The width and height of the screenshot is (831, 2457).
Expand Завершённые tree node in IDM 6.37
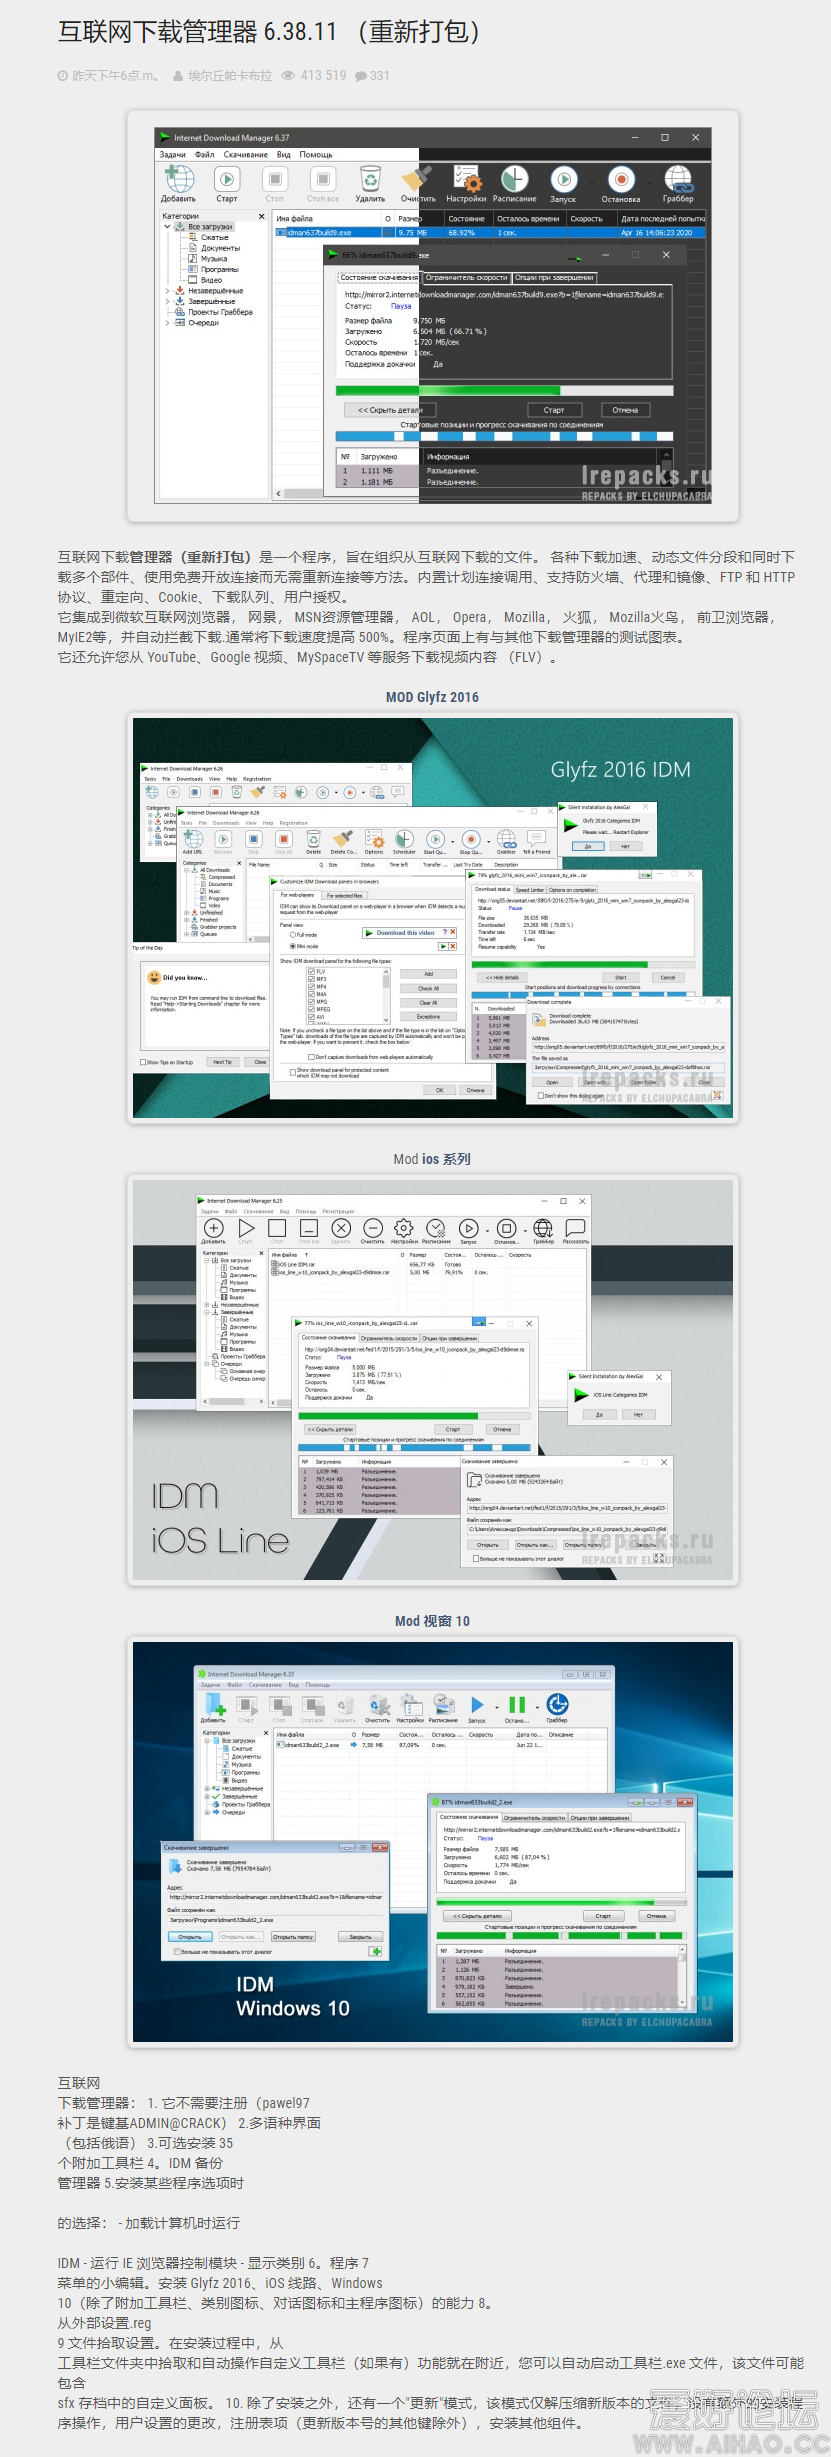pos(167,301)
